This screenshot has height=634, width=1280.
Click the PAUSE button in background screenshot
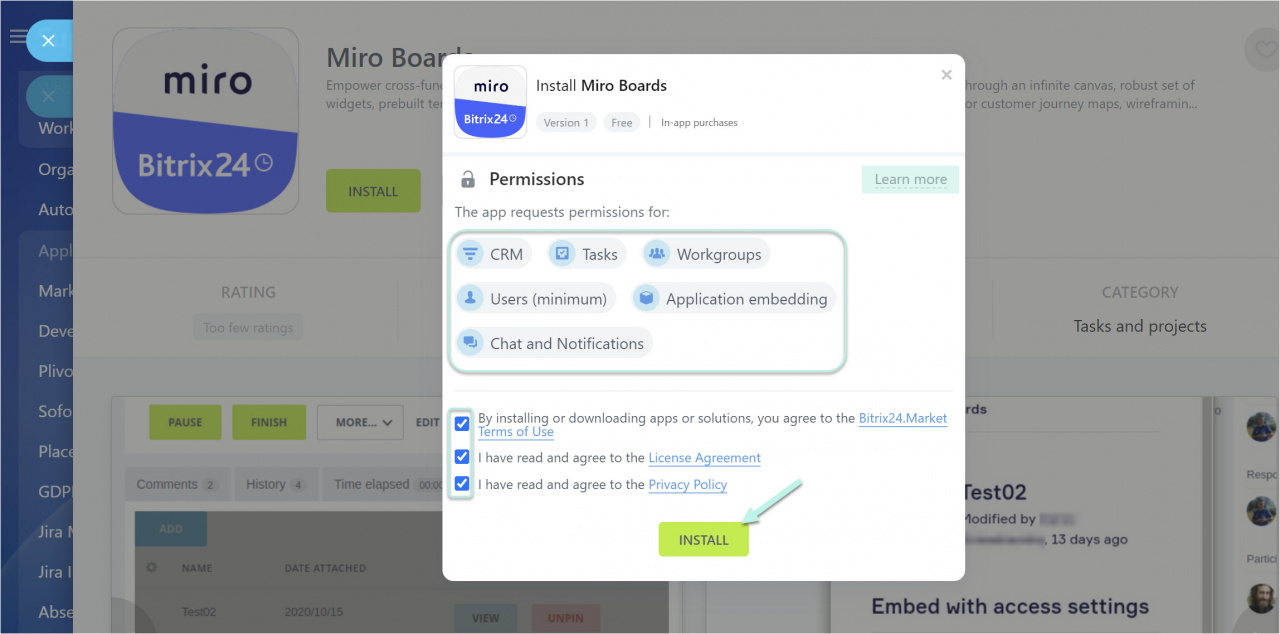[185, 422]
